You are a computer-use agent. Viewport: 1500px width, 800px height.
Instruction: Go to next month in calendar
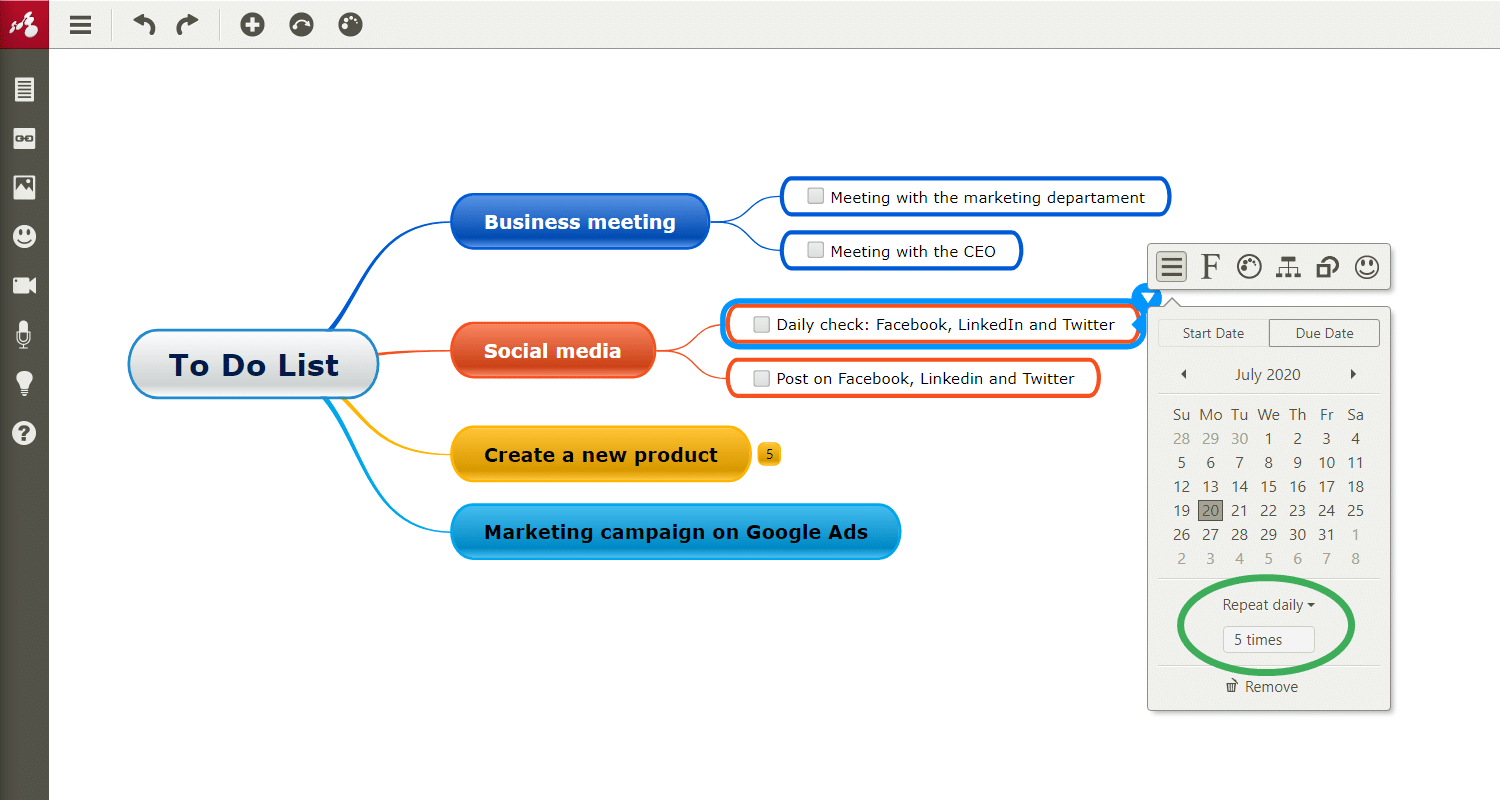pos(1353,375)
